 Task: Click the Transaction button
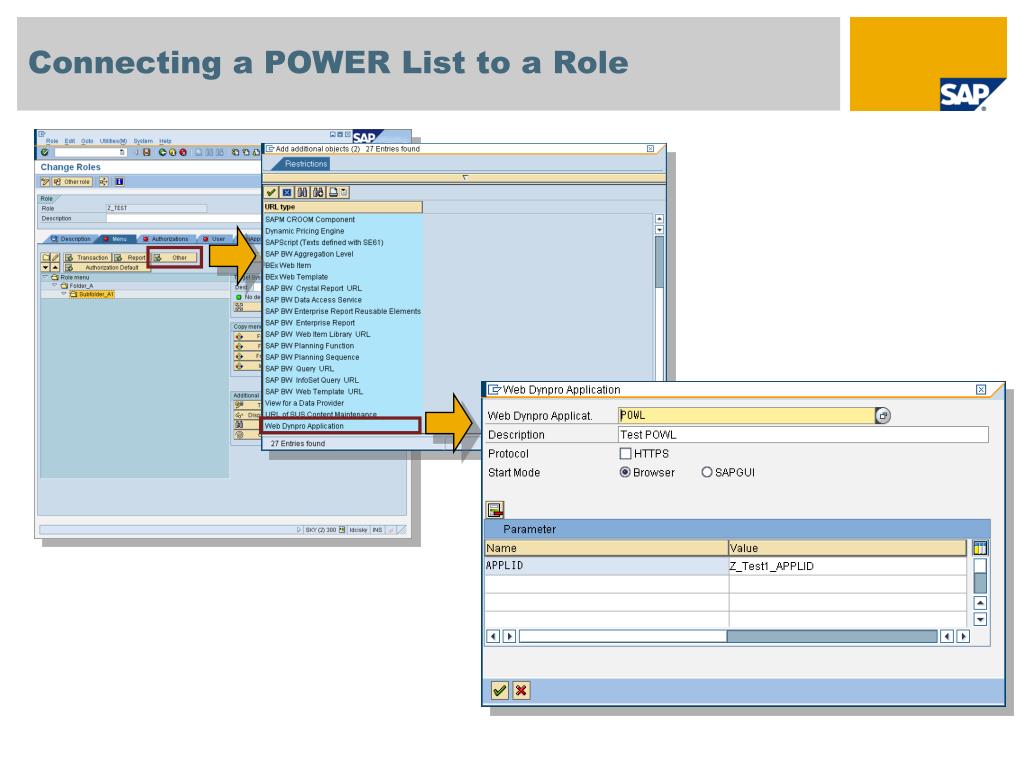87,257
